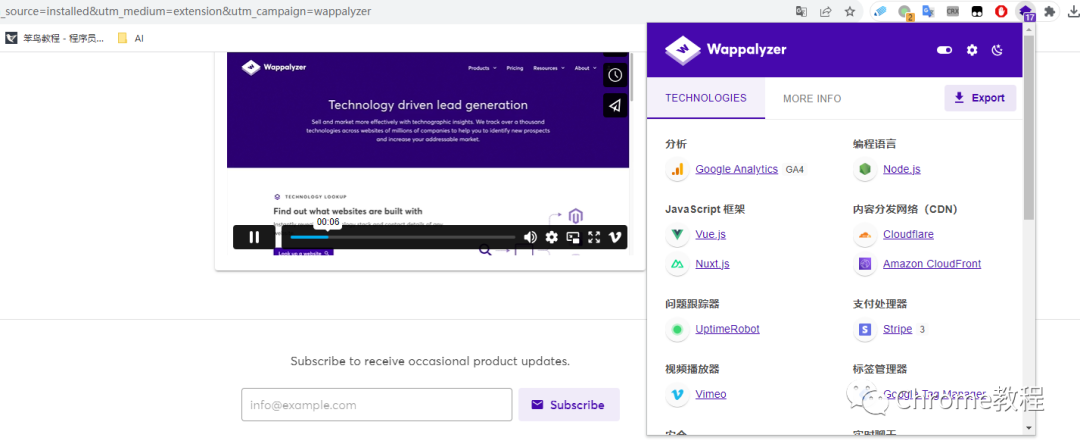Enter fullscreen on the video player
Image resolution: width=1080 pixels, height=447 pixels.
point(594,237)
